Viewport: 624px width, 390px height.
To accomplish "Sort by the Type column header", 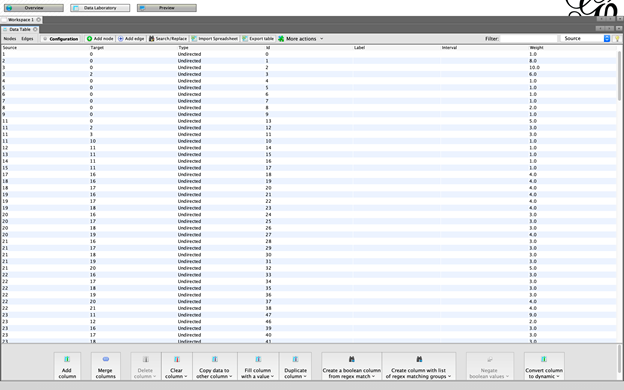I will tap(221, 48).
